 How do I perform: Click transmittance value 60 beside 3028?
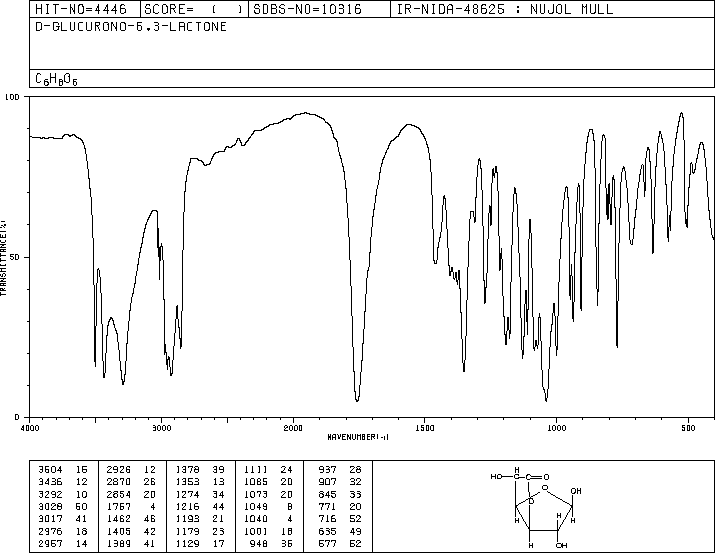pyautogui.click(x=82, y=506)
